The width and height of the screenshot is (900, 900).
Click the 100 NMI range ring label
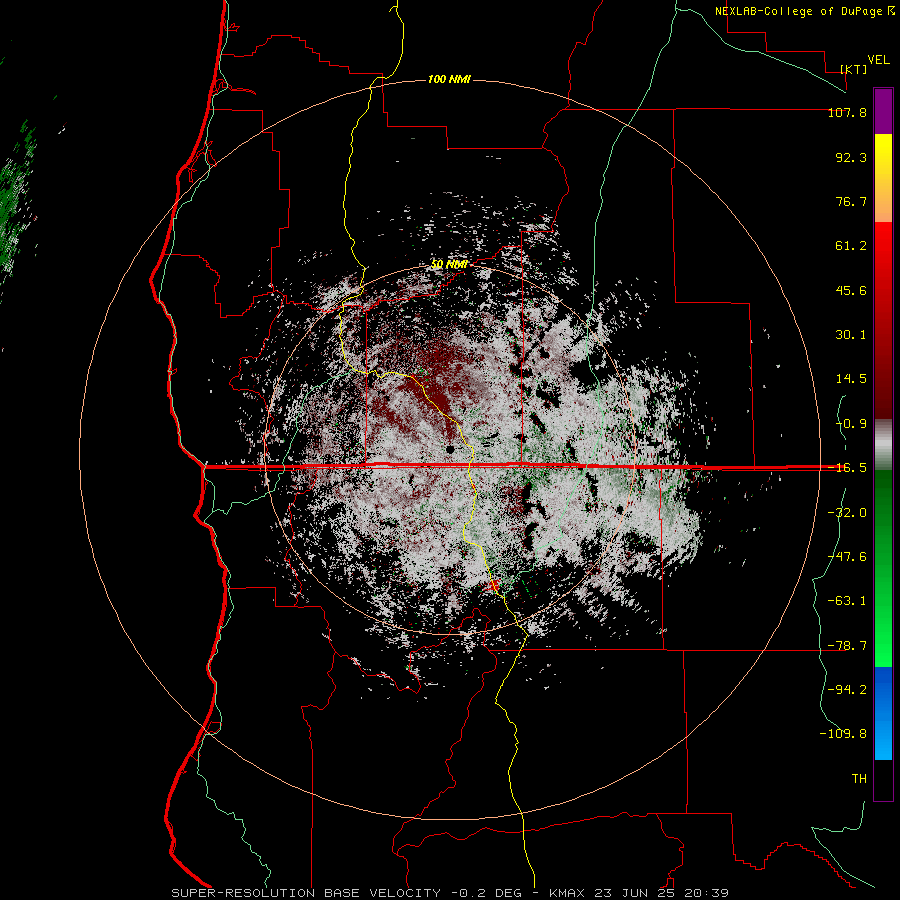coord(449,79)
